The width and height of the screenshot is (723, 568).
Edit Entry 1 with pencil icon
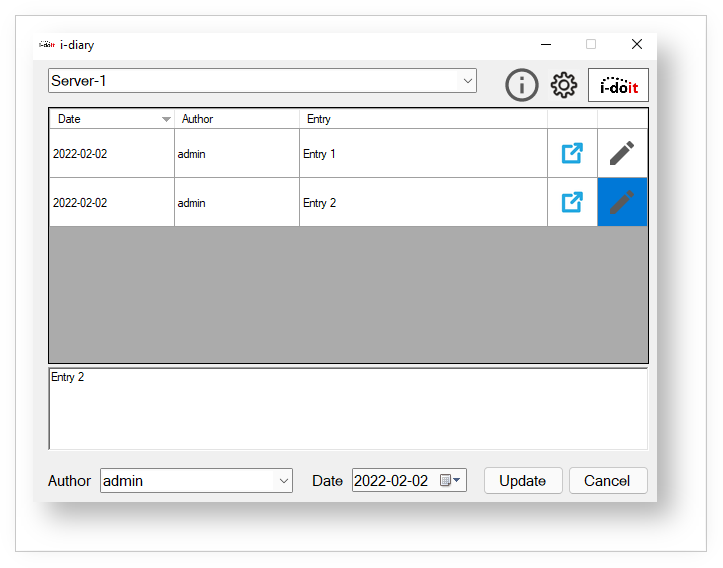coord(622,153)
